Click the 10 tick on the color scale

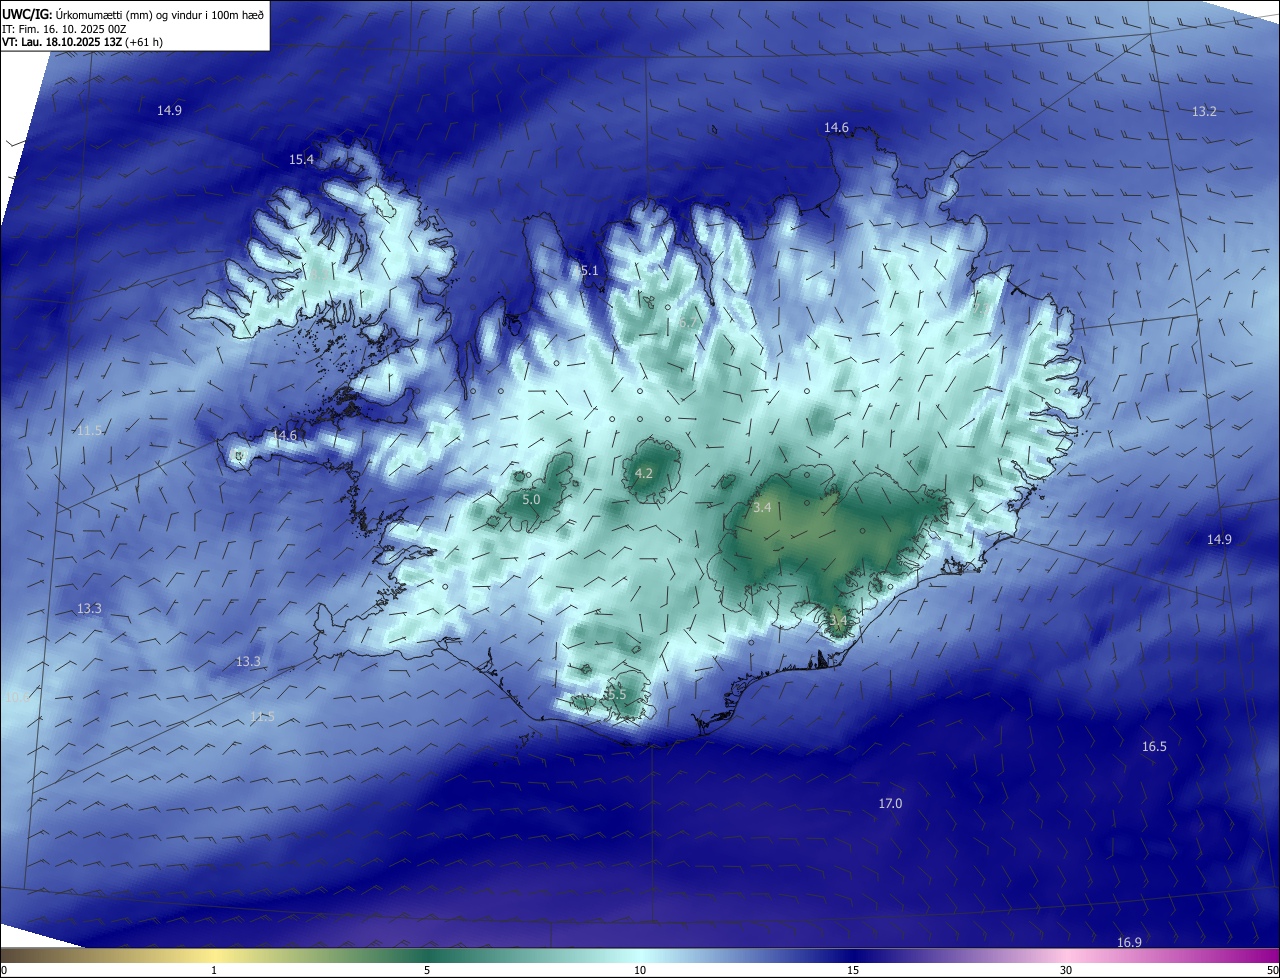pos(640,971)
